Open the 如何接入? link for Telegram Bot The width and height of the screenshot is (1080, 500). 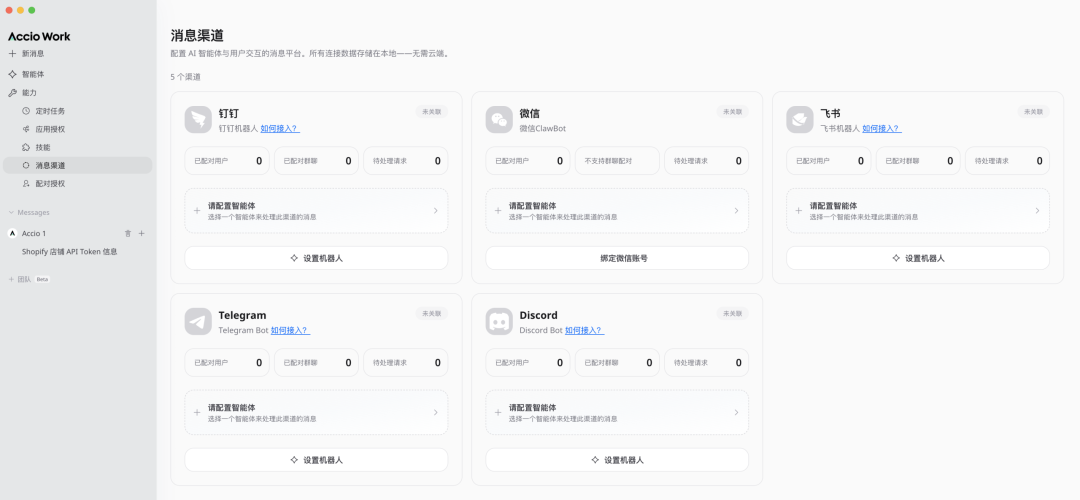[x=290, y=330]
